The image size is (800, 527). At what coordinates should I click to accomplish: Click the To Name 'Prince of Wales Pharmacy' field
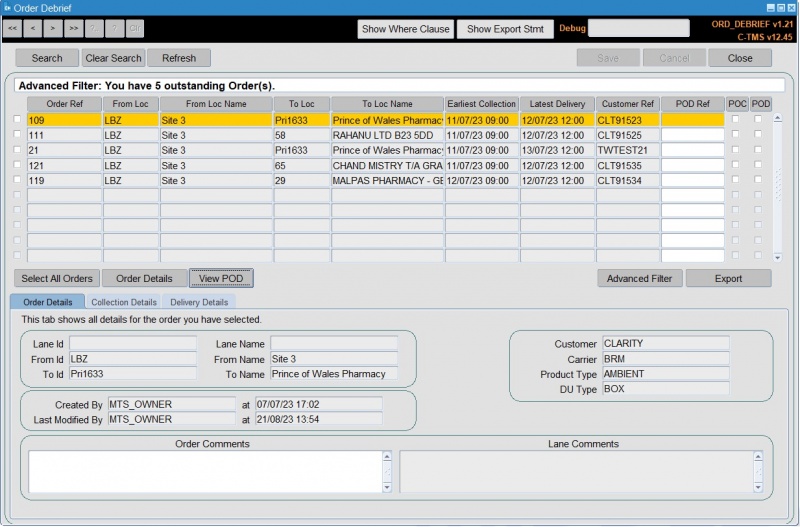[334, 373]
